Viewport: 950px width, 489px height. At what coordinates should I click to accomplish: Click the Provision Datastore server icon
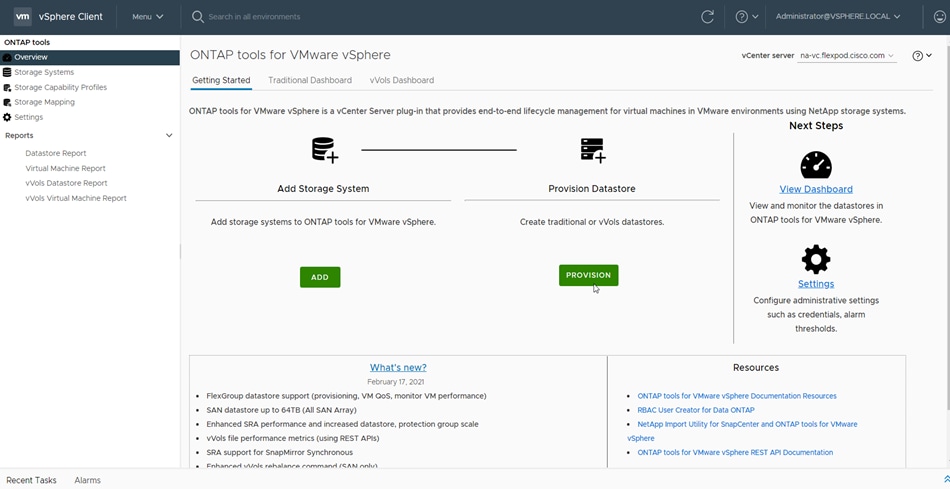pos(593,150)
